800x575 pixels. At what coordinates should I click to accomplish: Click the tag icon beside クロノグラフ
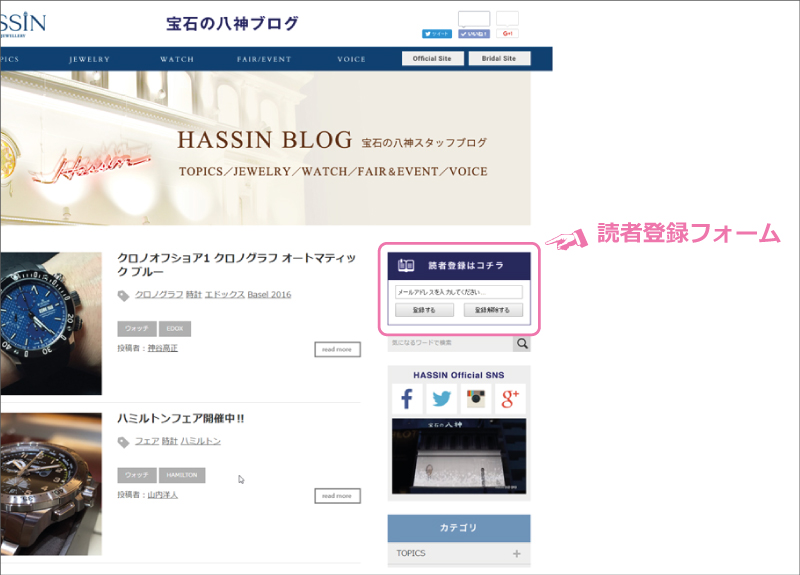[x=123, y=295]
